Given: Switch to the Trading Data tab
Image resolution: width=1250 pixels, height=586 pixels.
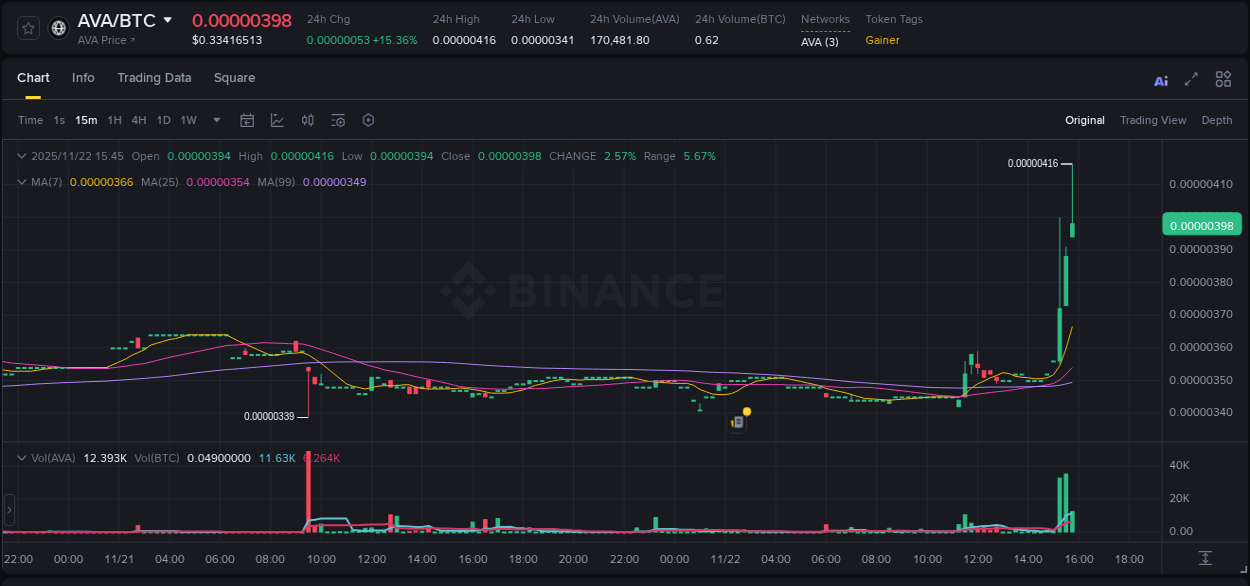Looking at the screenshot, I should pyautogui.click(x=154, y=77).
